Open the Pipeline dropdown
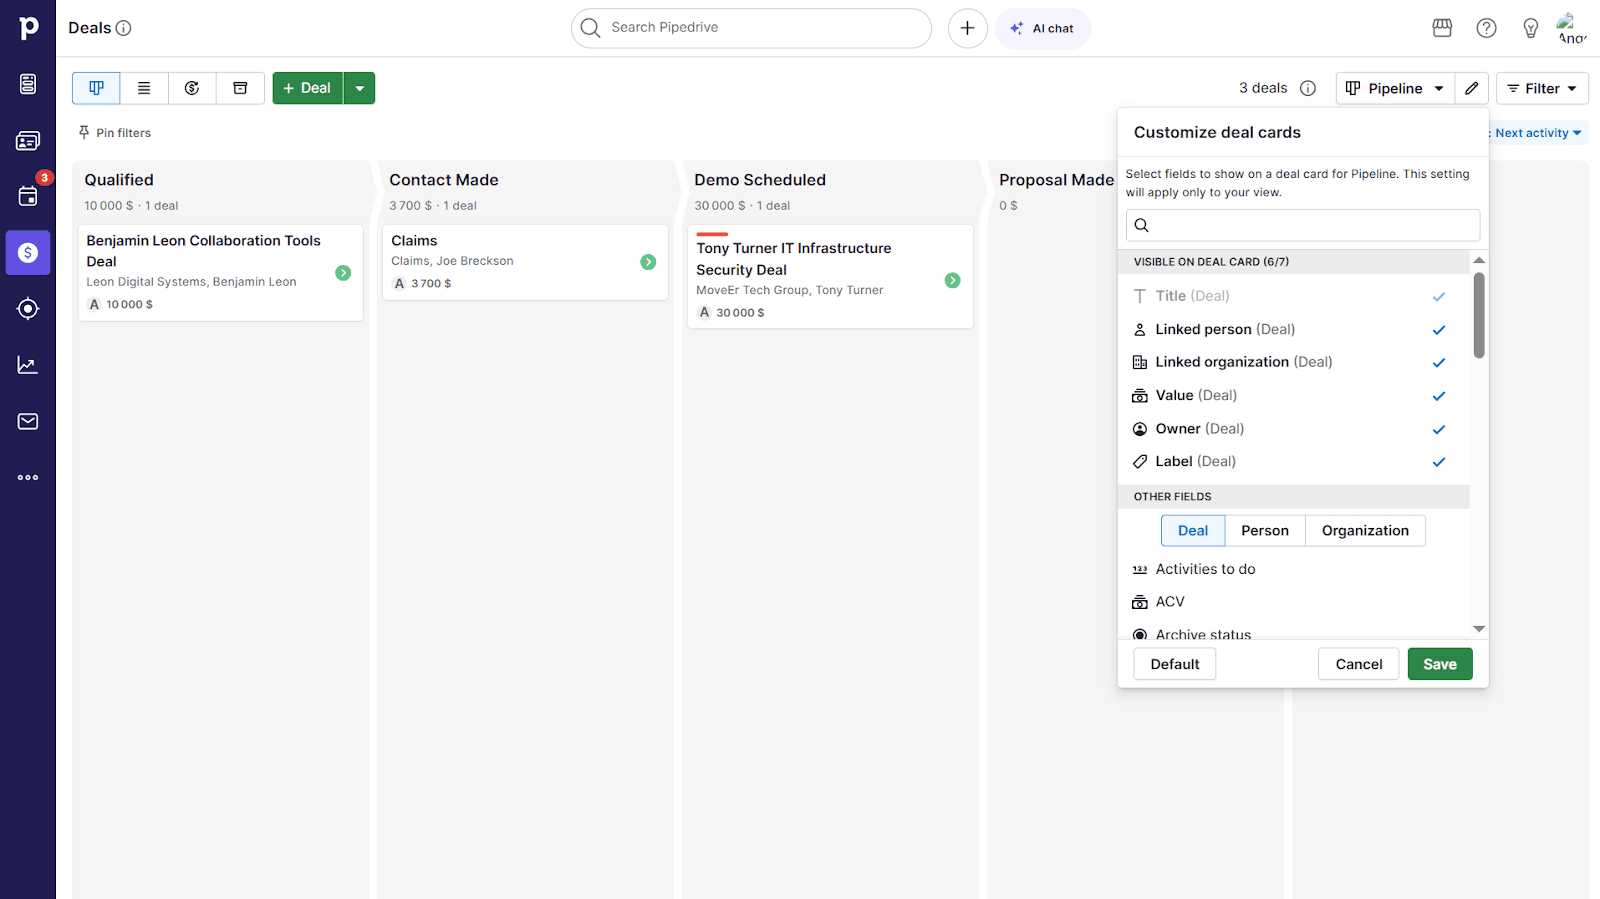Screen dimensions: 1600x899 (x=1395, y=88)
